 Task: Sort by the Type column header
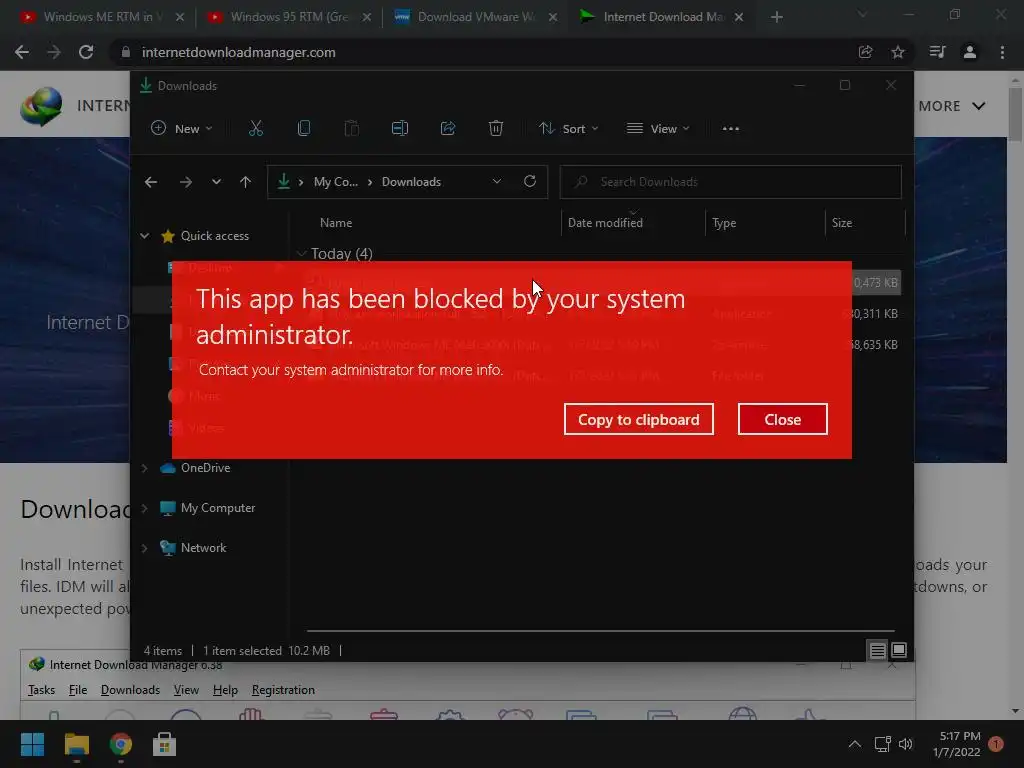pyautogui.click(x=724, y=223)
